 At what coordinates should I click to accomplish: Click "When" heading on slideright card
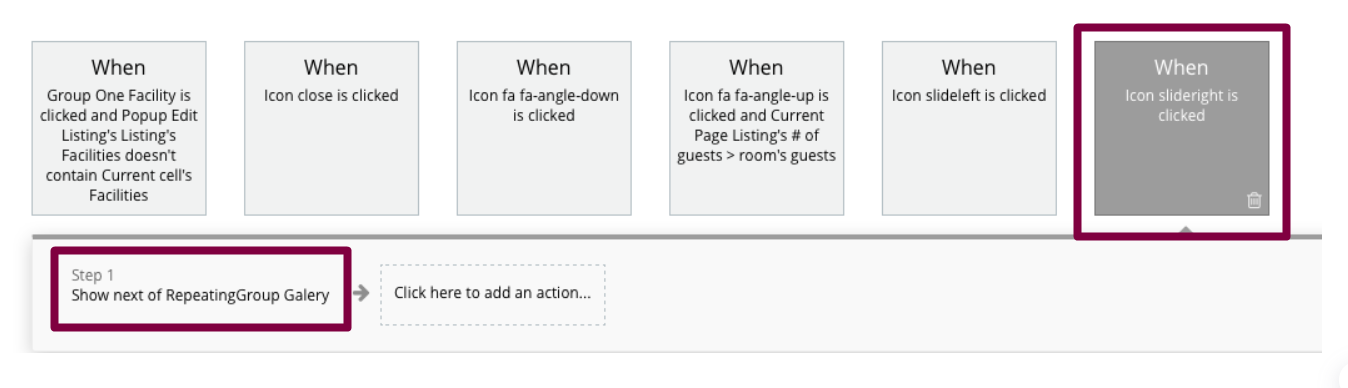(1181, 67)
